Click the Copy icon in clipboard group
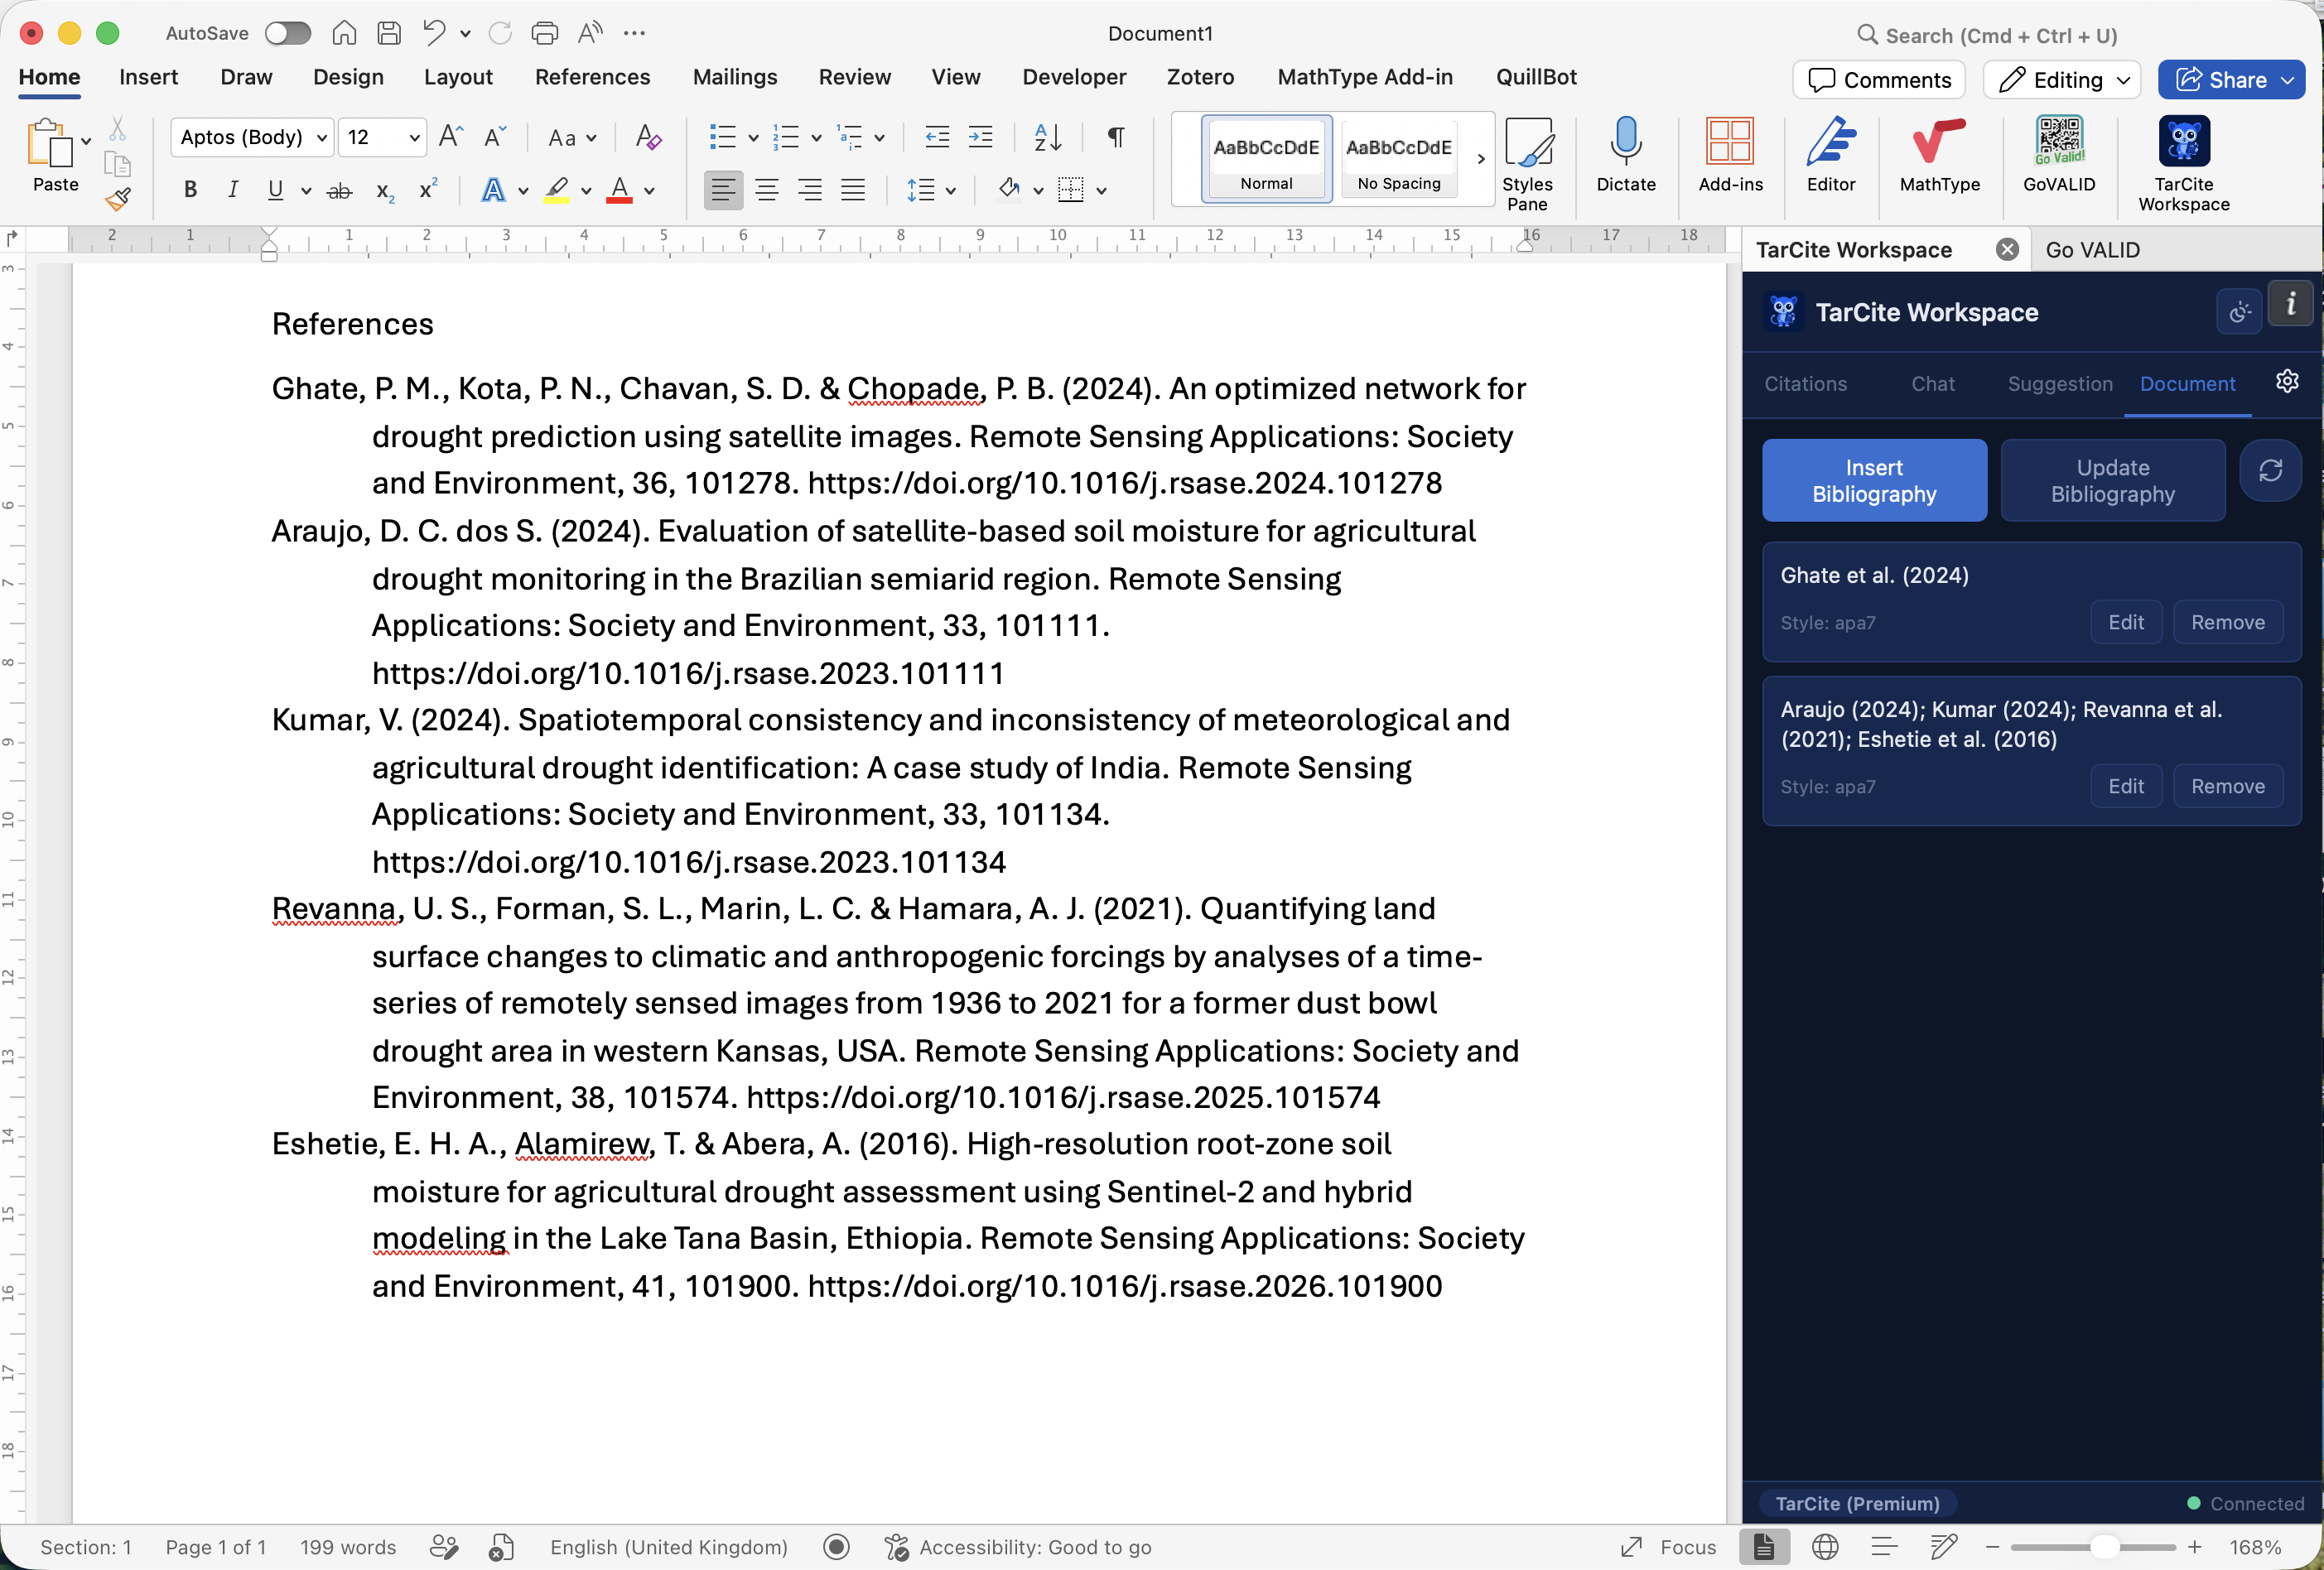 pos(117,164)
